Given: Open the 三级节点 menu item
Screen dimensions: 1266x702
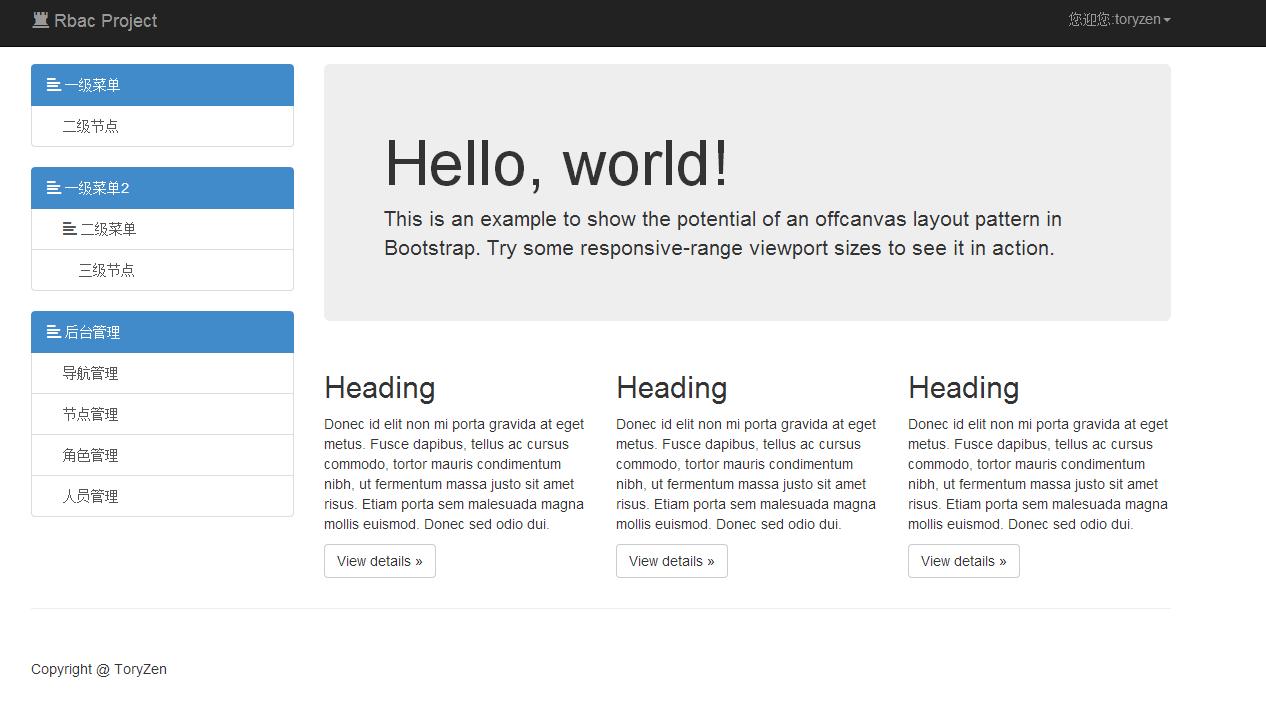Looking at the screenshot, I should pos(162,270).
